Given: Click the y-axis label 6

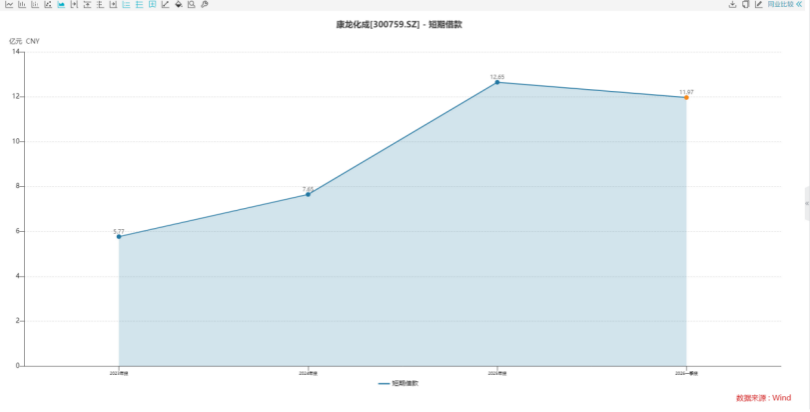Looking at the screenshot, I should click(17, 231).
